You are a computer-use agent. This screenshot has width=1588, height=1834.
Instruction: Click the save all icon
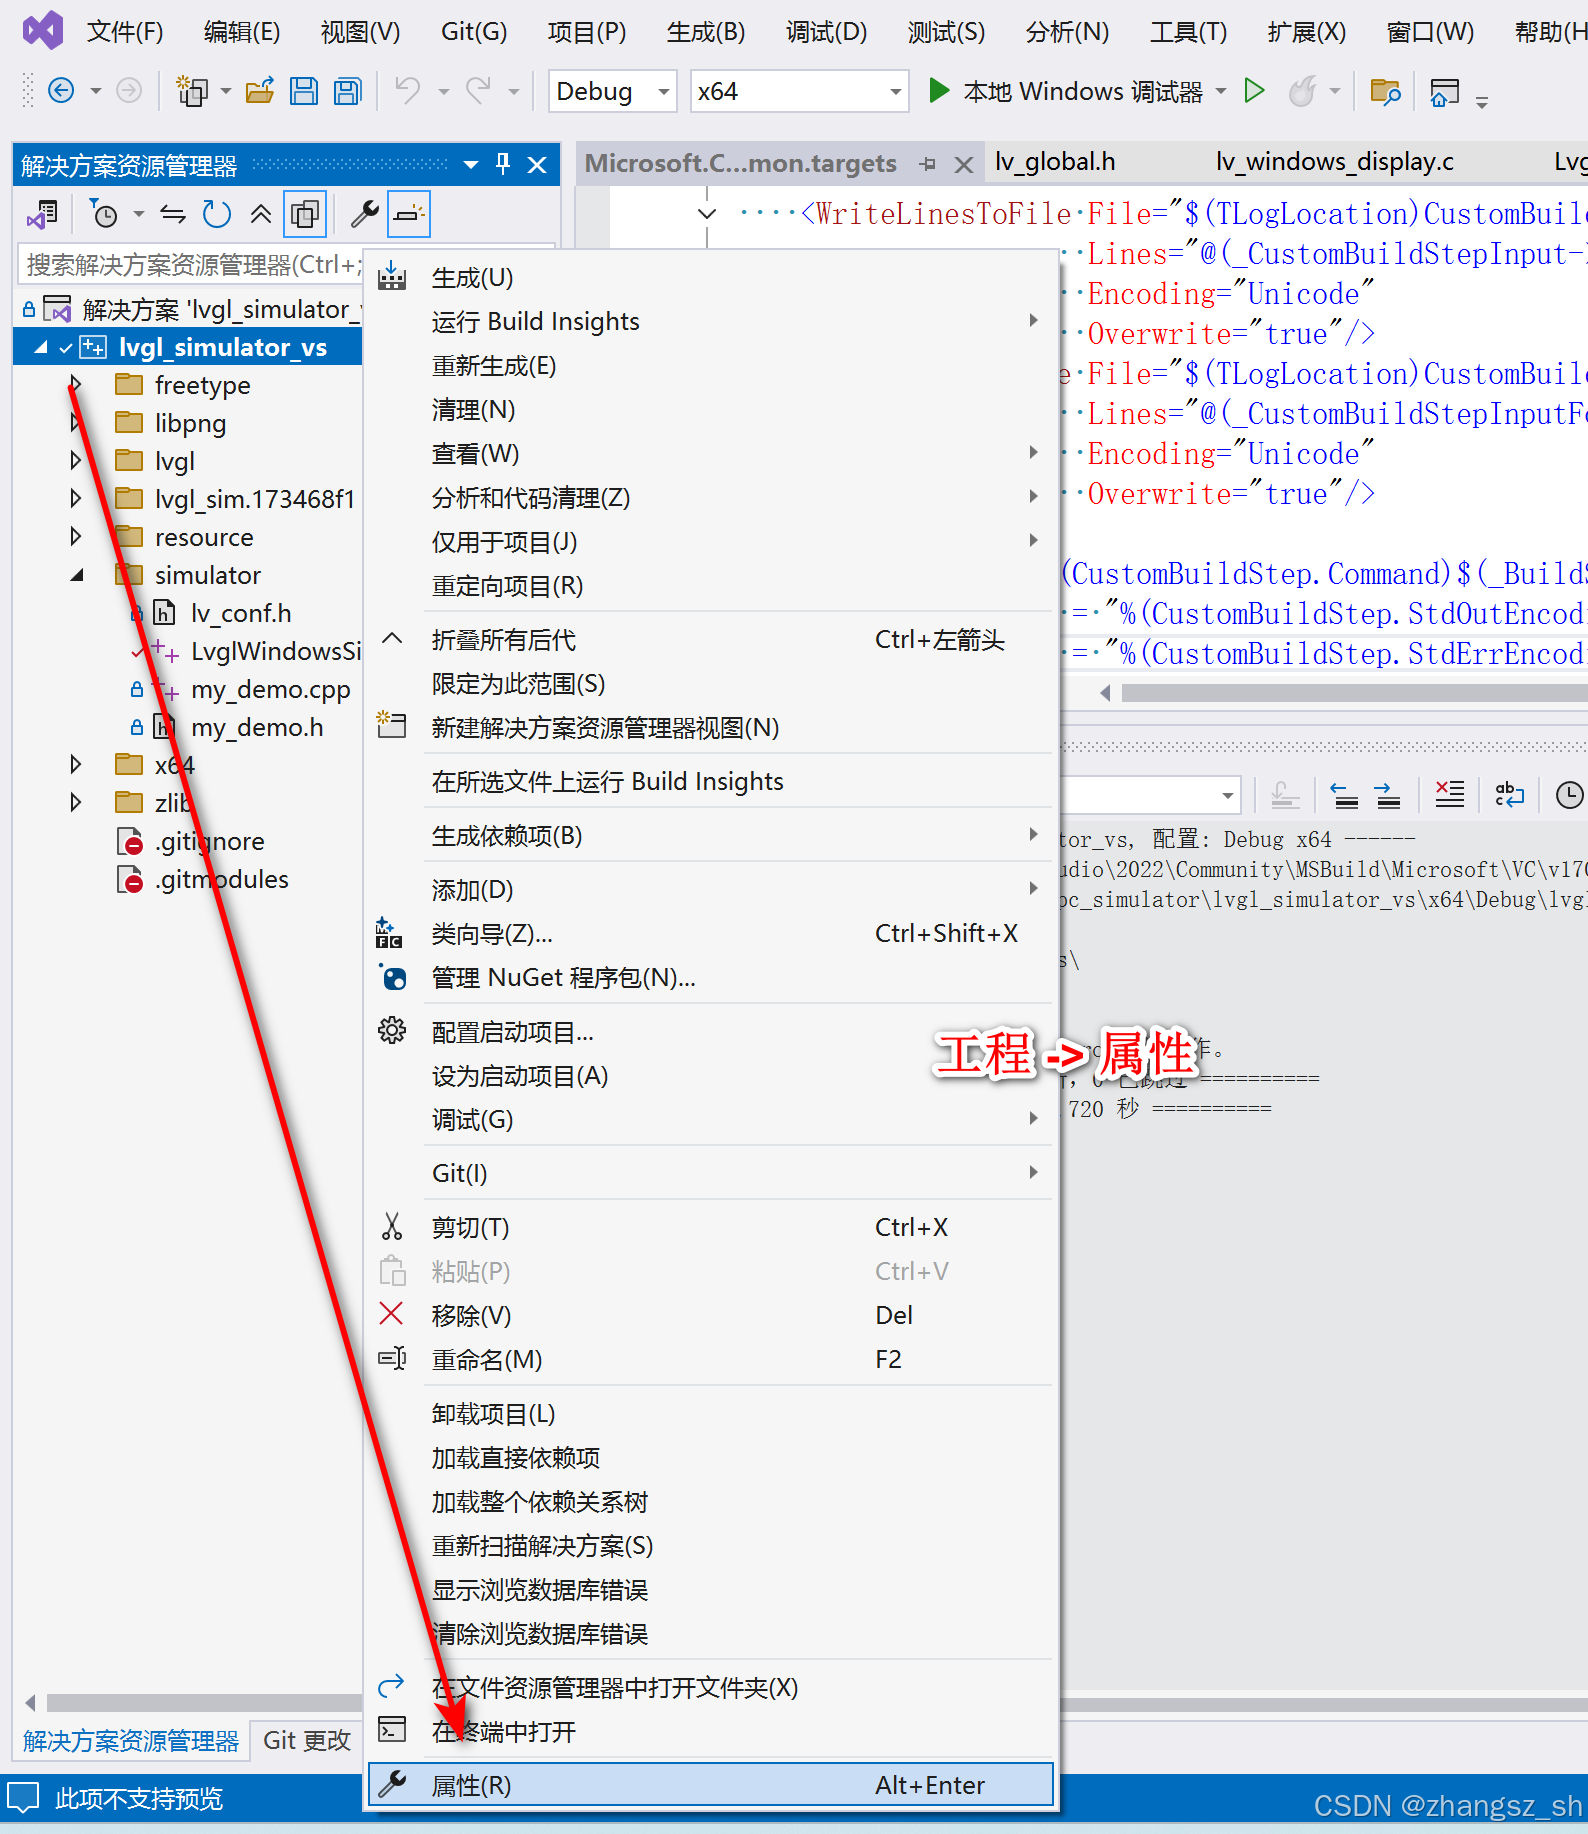(x=348, y=91)
